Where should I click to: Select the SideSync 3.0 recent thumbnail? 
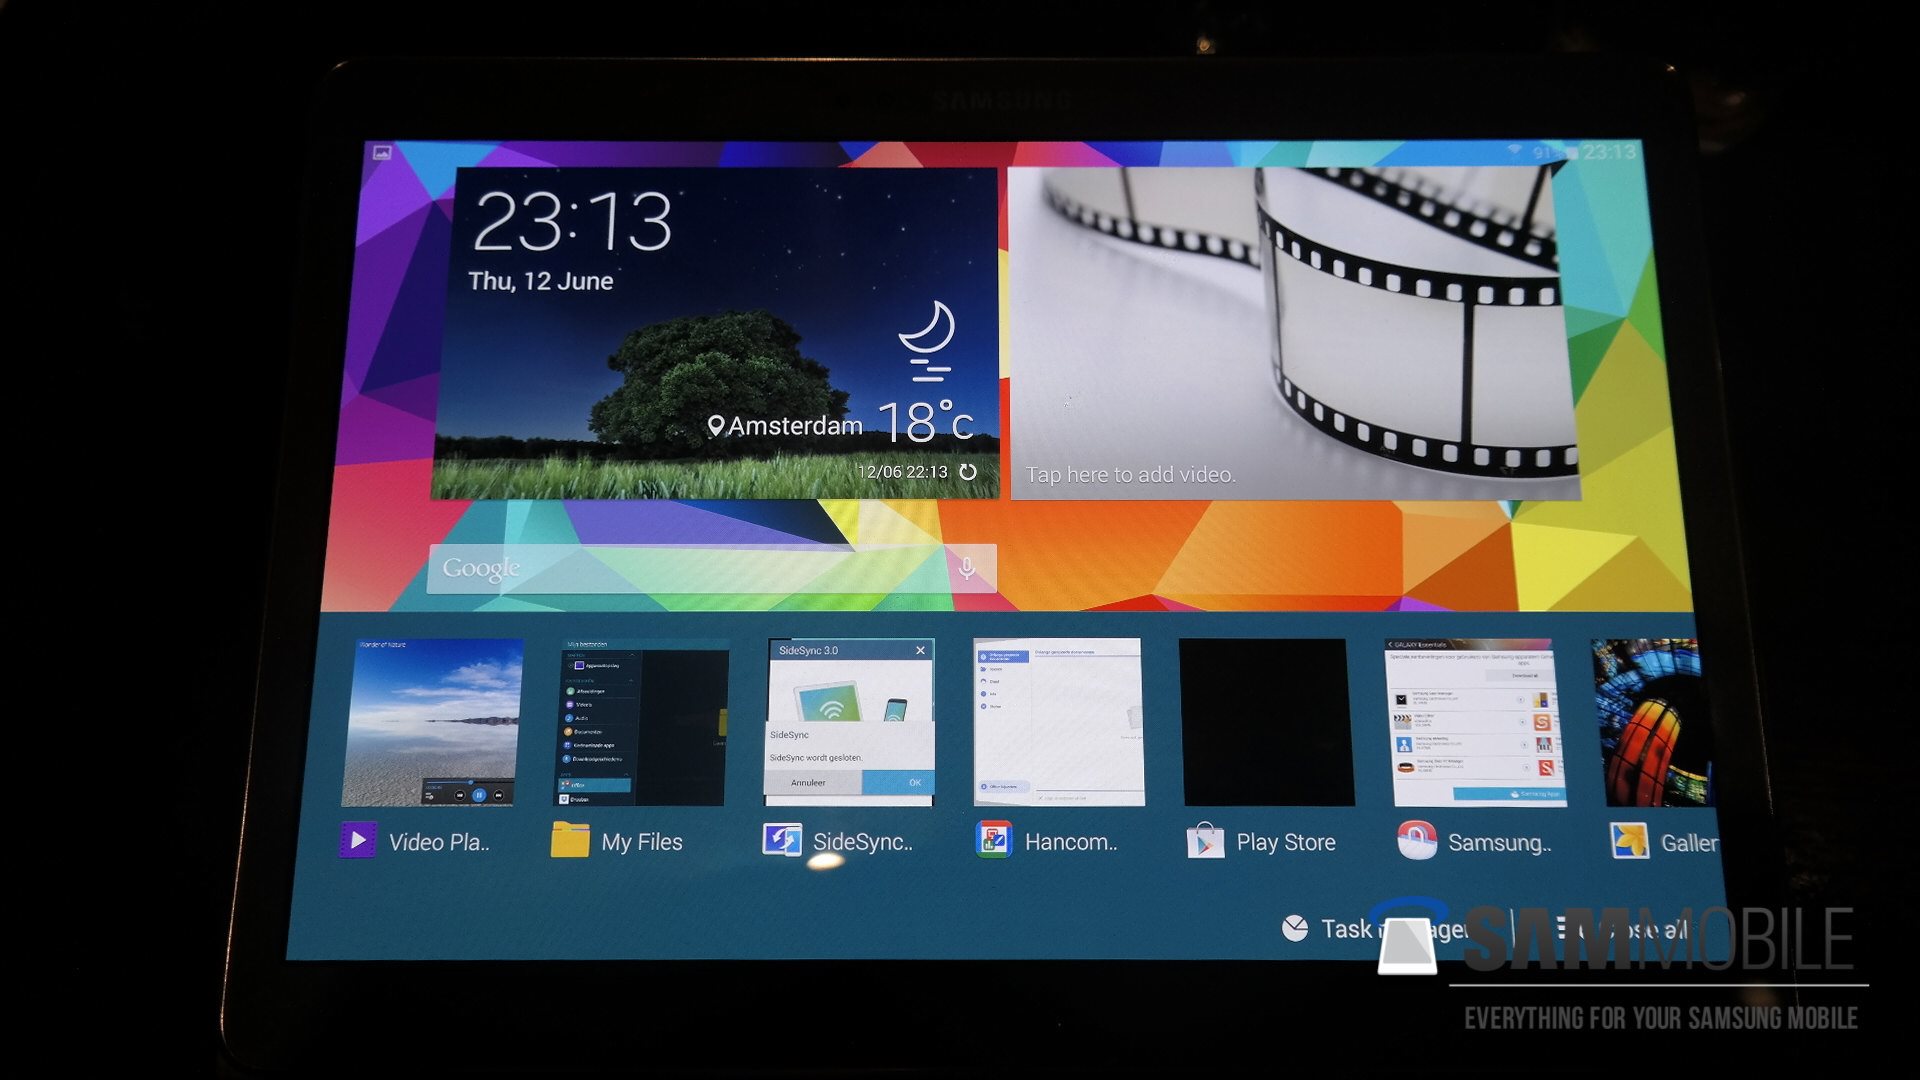coord(850,700)
